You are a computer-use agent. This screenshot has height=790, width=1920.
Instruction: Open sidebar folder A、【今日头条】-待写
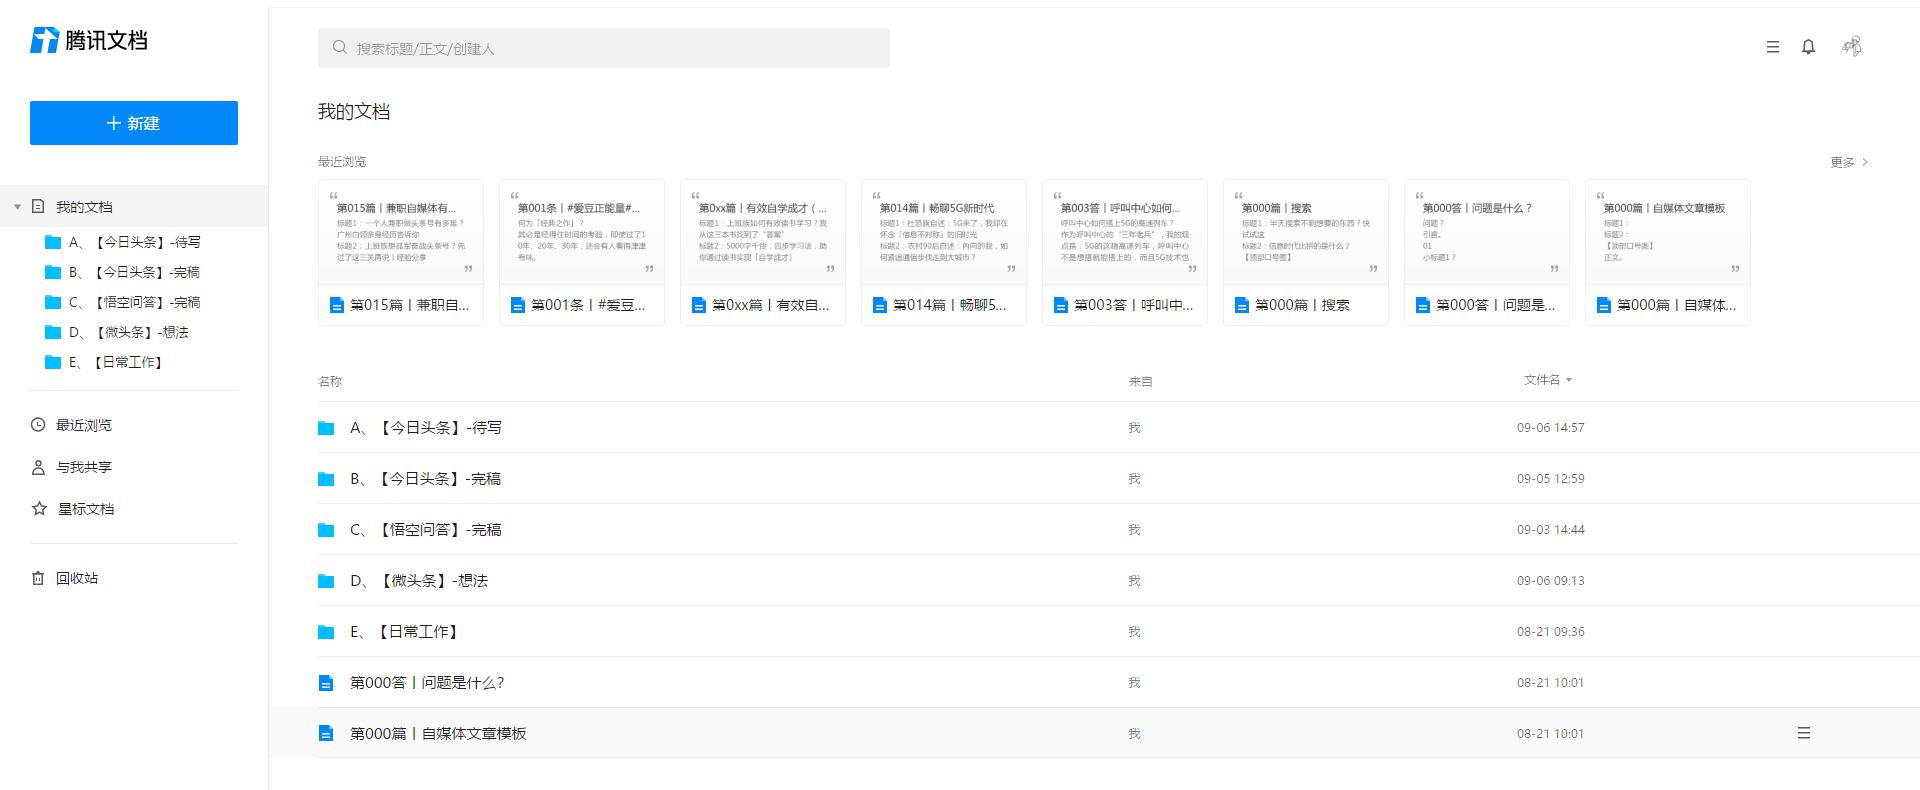tap(123, 242)
